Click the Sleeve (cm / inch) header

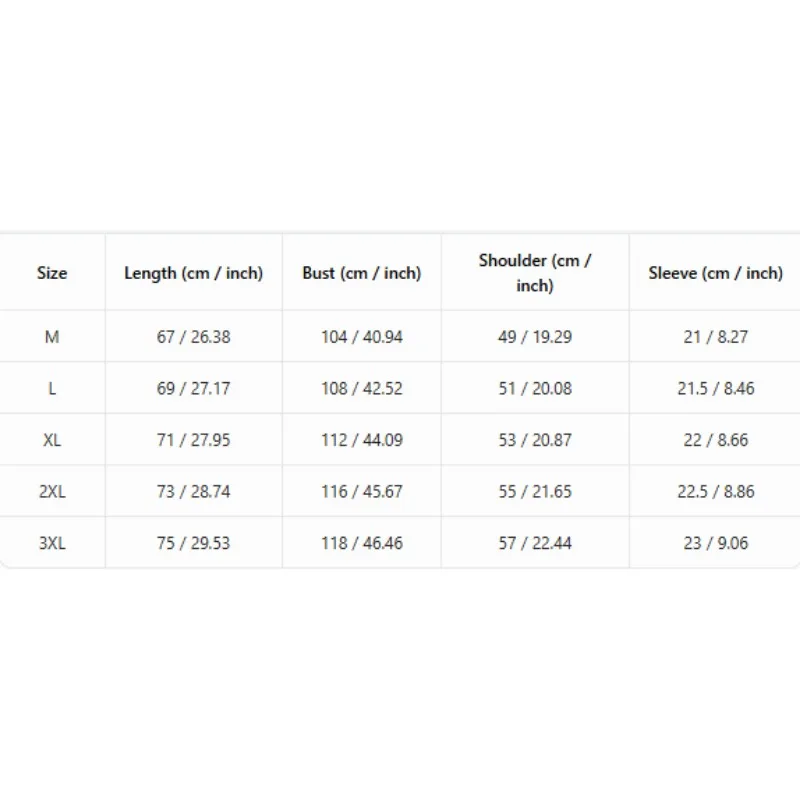715,273
